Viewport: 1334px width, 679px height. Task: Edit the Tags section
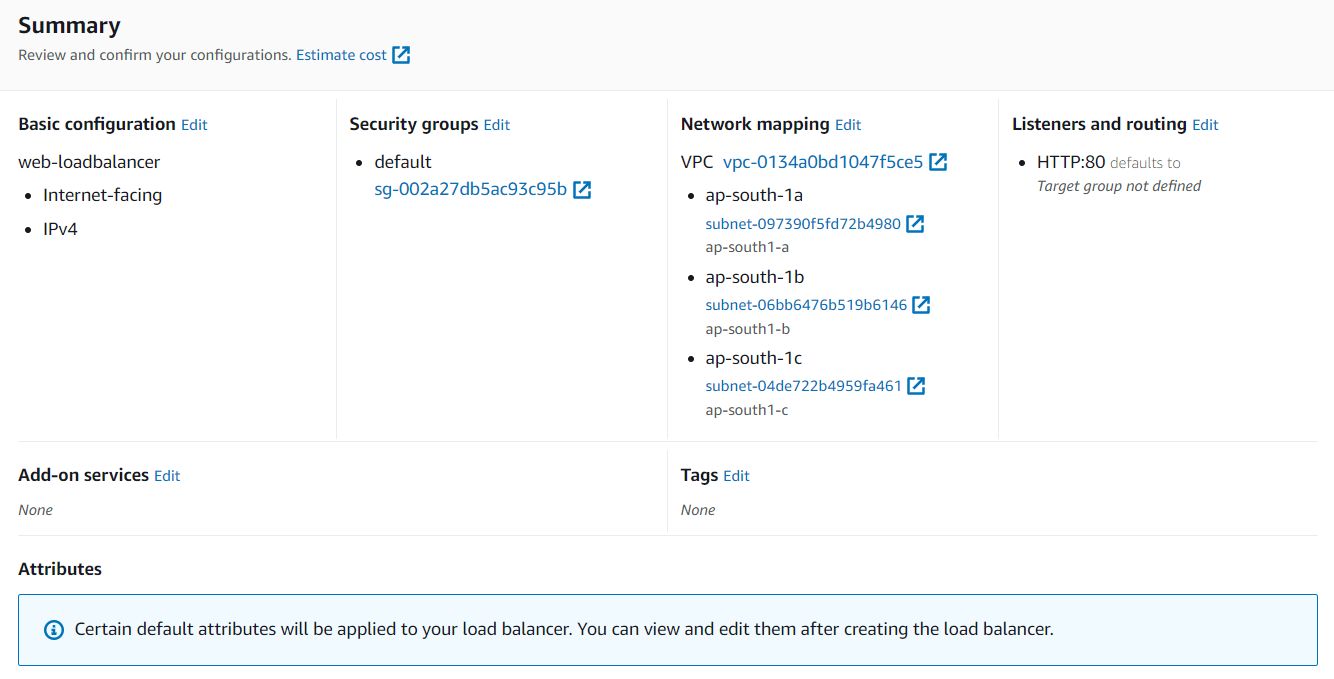pos(736,476)
